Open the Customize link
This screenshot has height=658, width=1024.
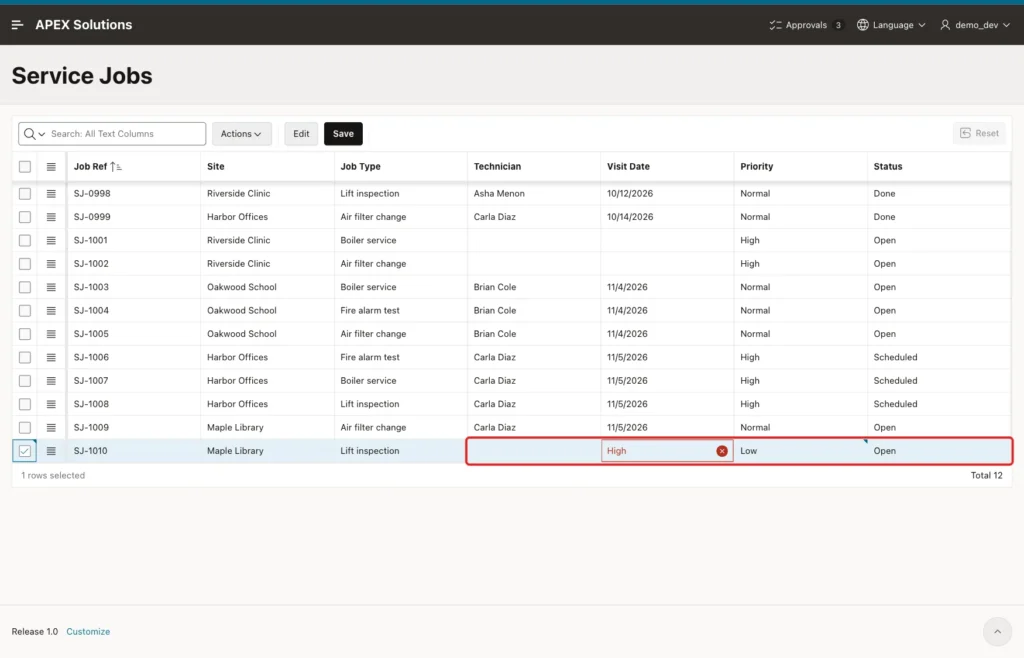[x=88, y=631]
